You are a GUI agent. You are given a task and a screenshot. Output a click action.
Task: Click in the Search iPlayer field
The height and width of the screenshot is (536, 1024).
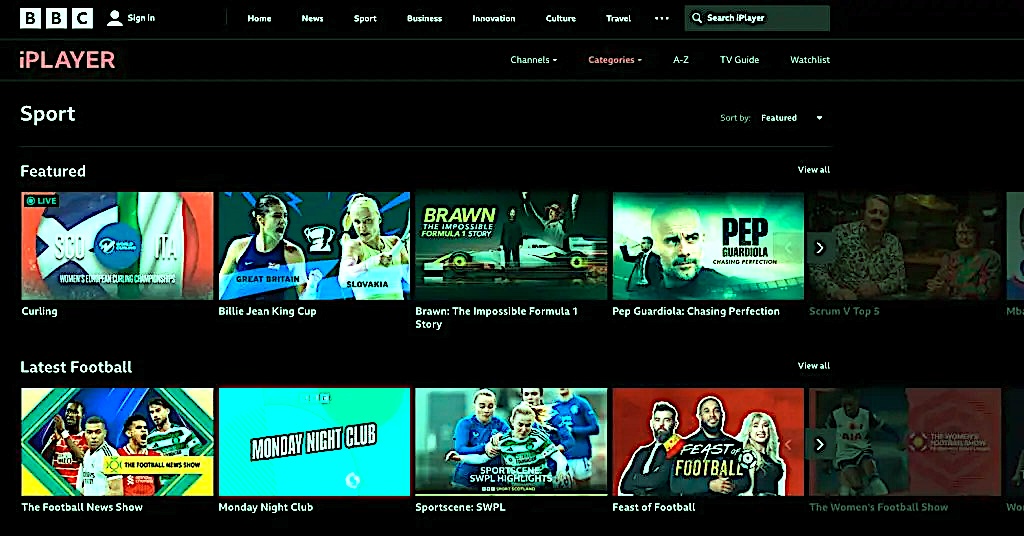pos(758,18)
